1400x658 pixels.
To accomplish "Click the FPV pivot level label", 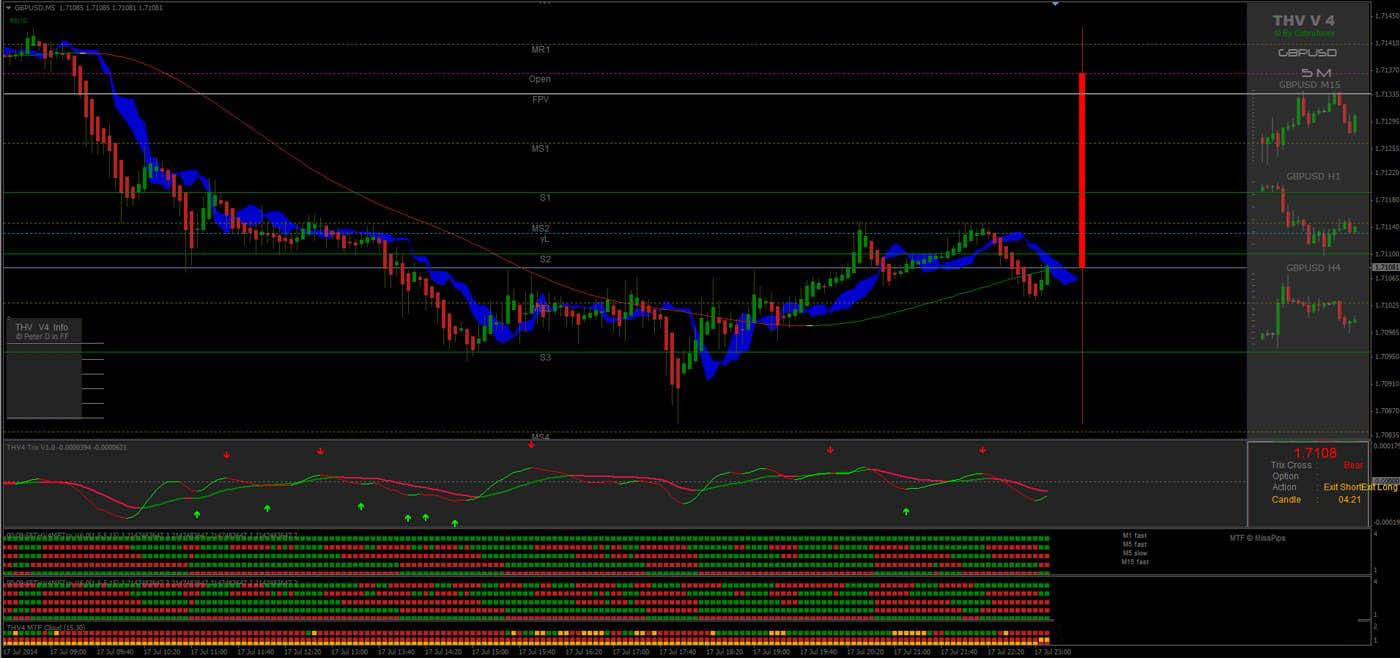I will point(540,100).
